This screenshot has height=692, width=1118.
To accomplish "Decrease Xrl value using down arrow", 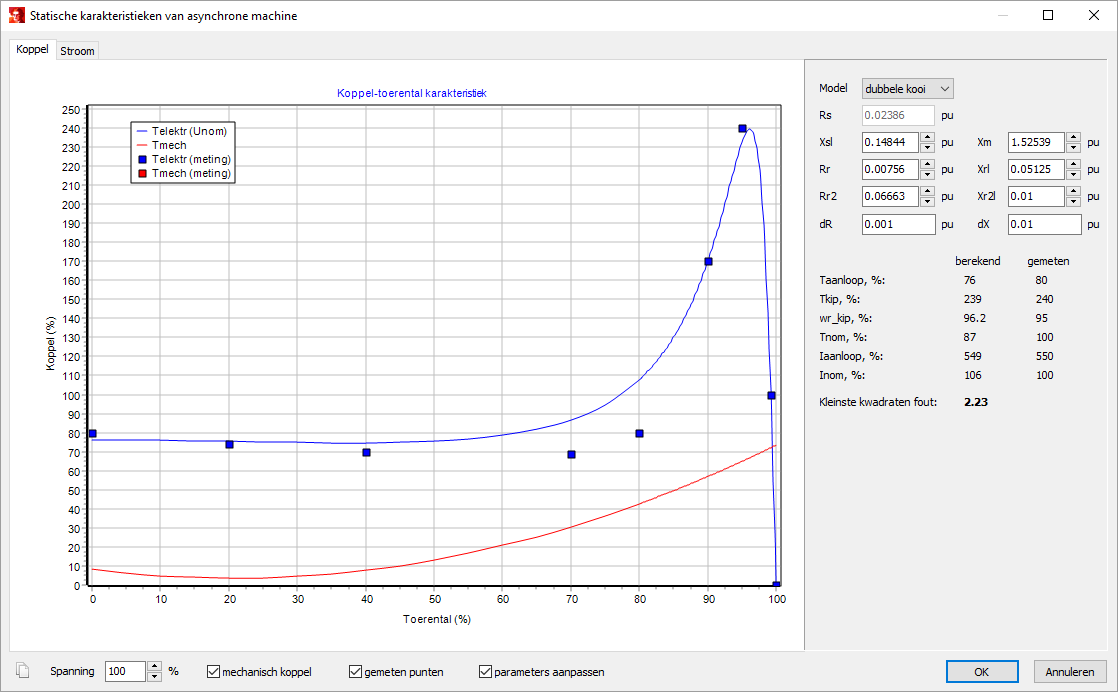I will (1073, 175).
